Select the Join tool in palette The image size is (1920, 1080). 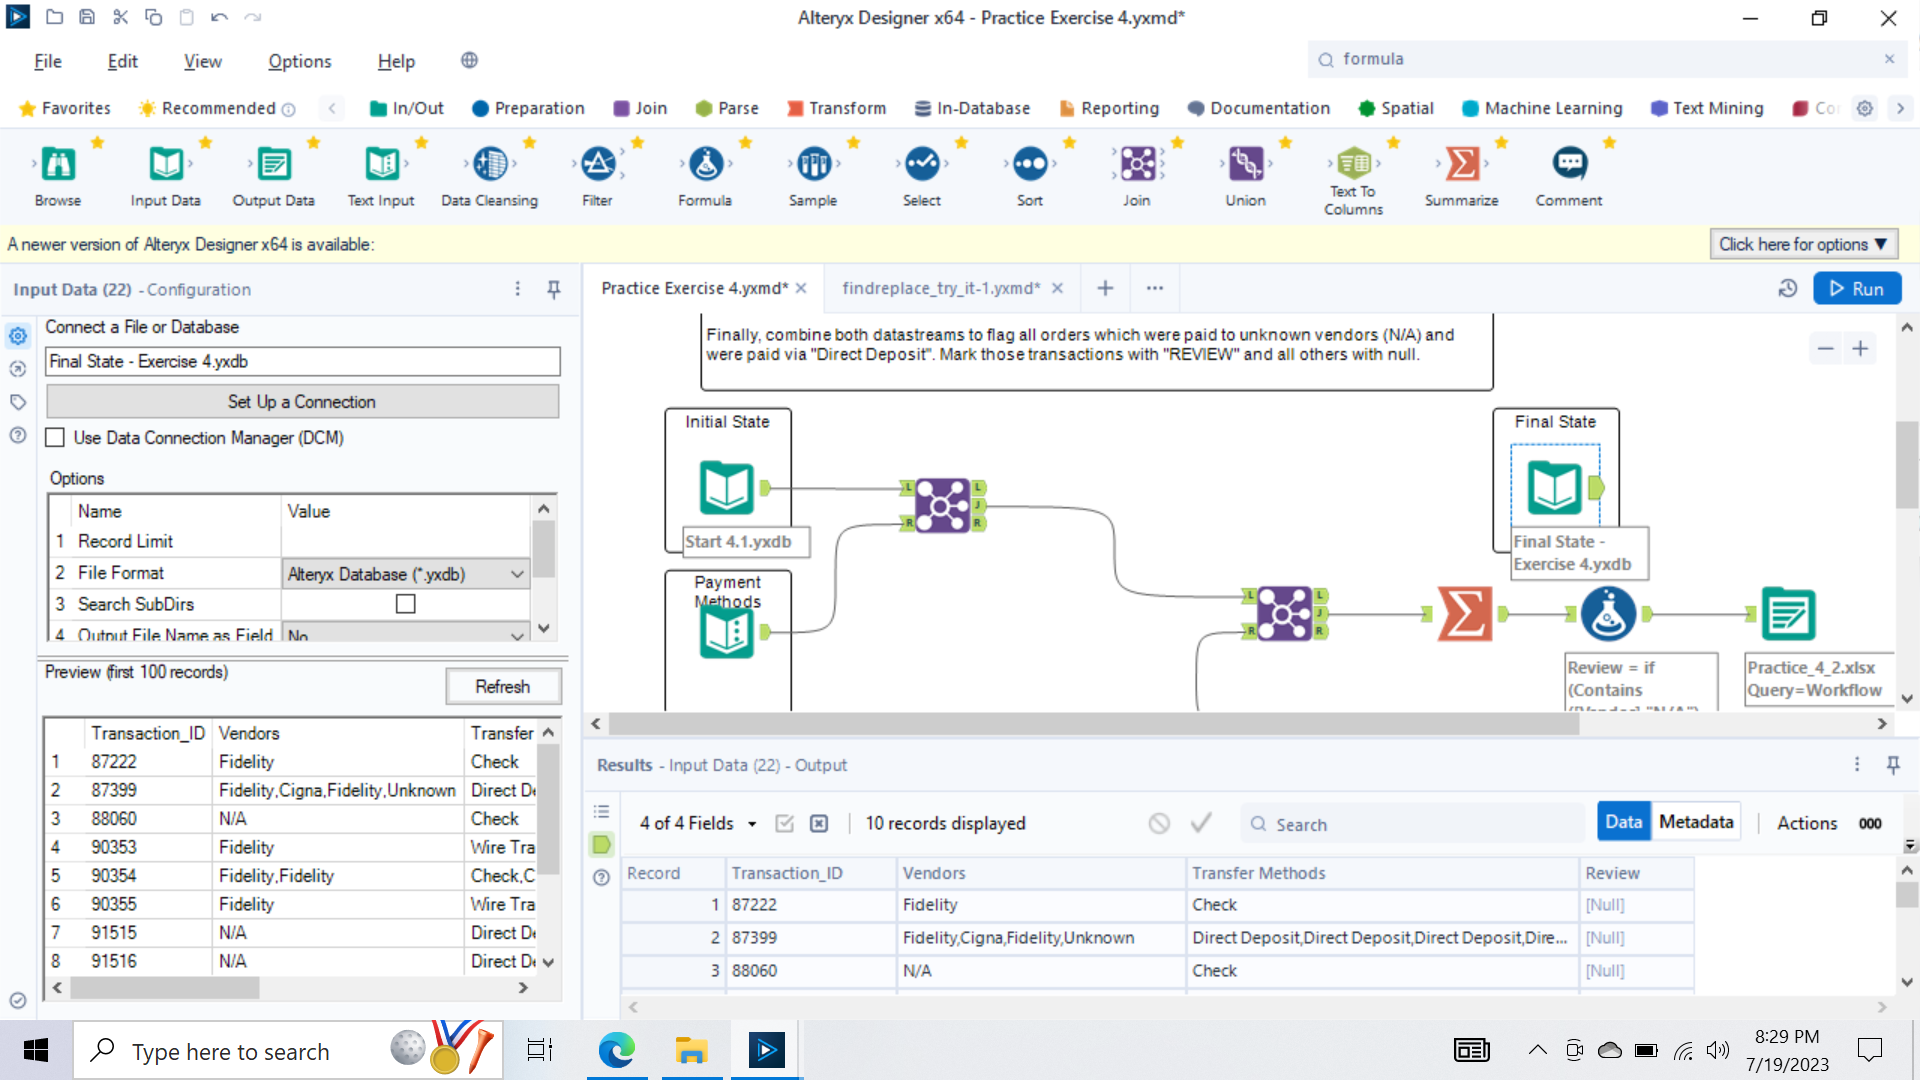point(1137,163)
